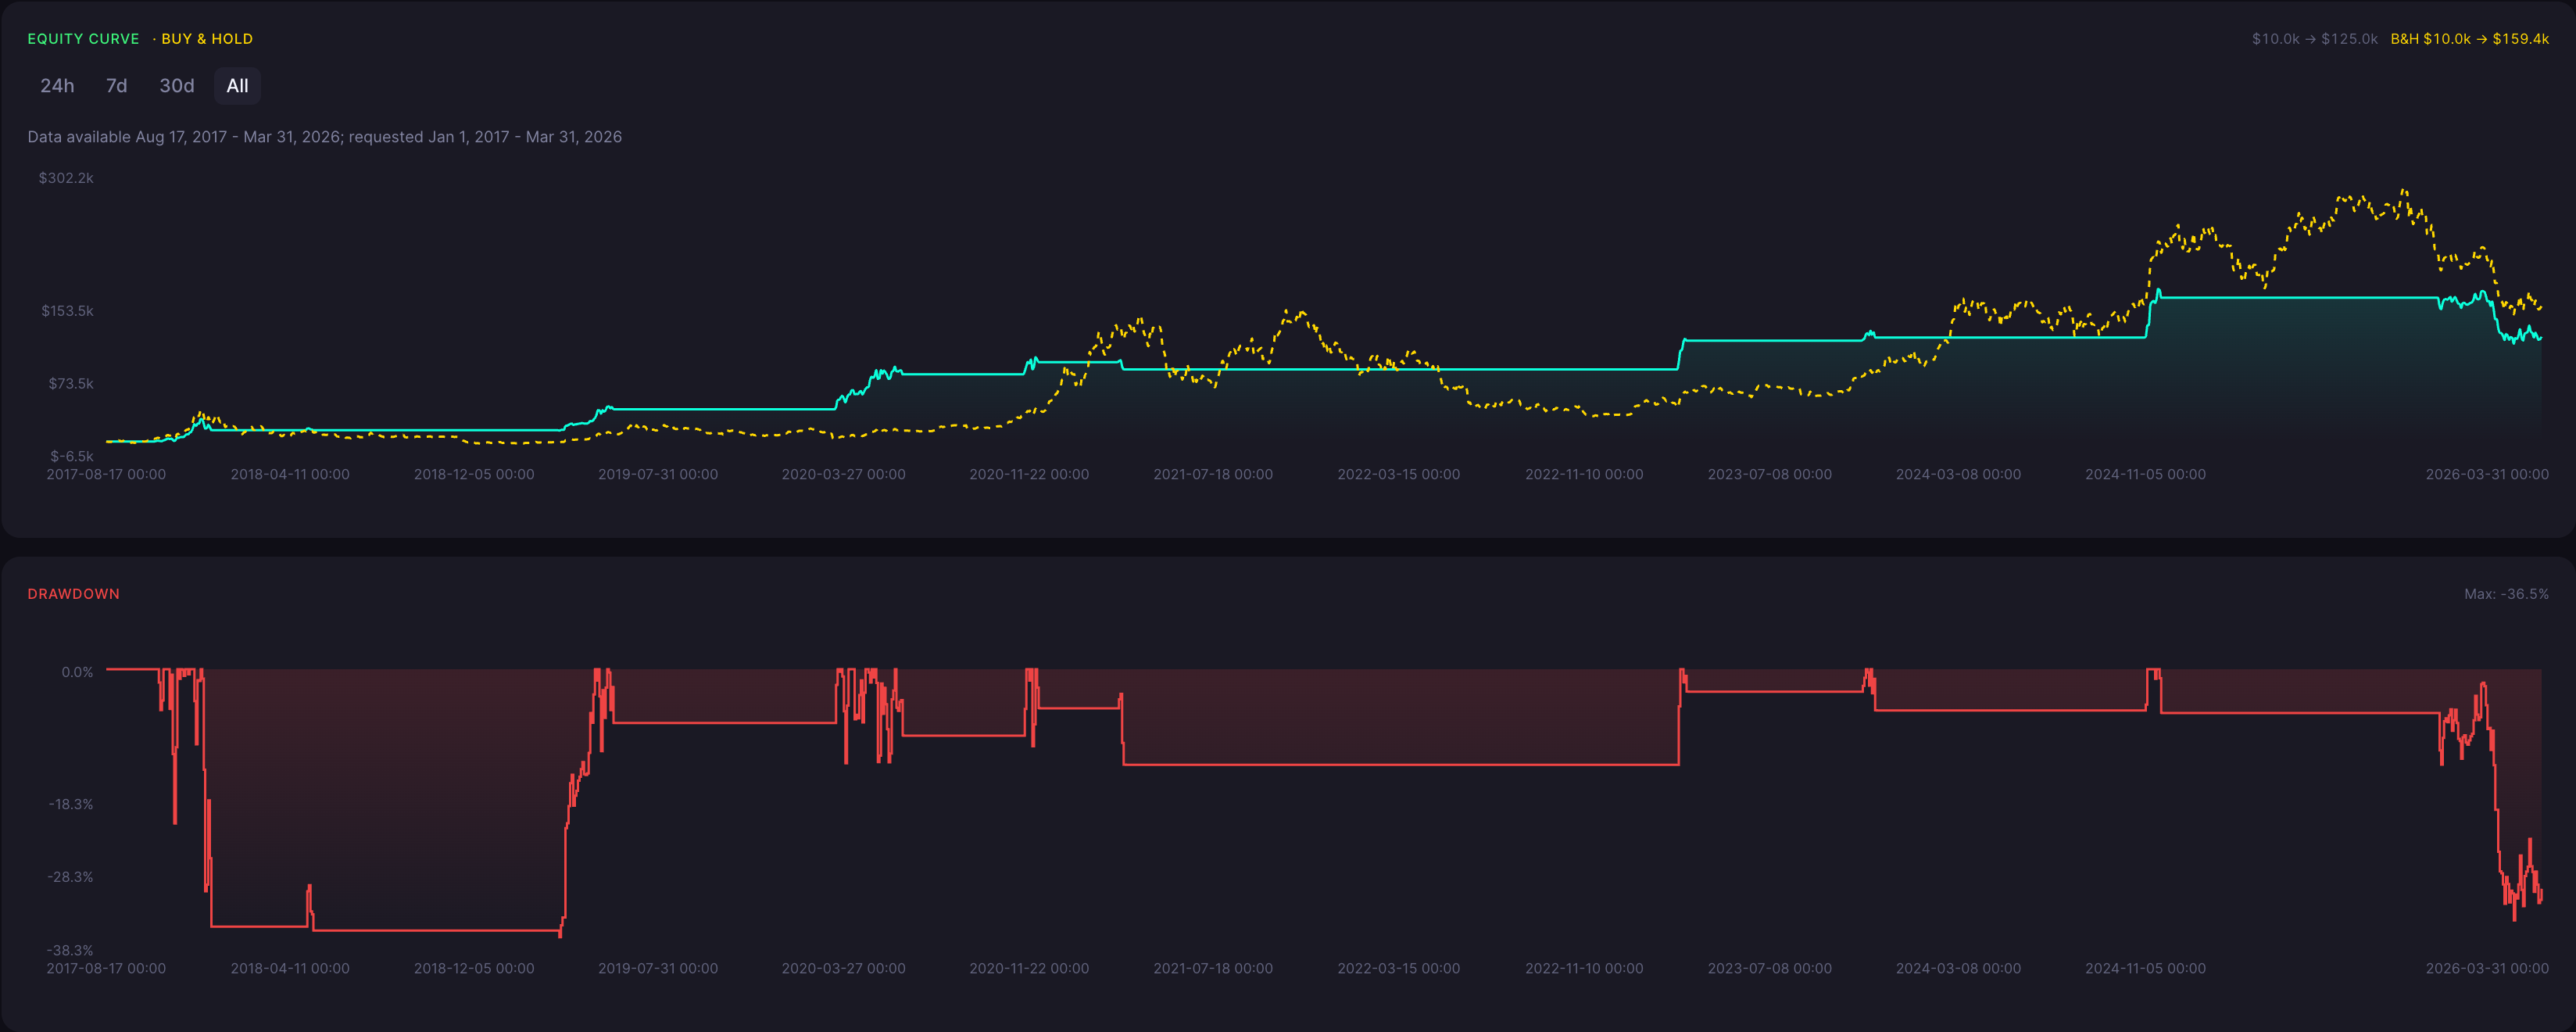Click the -18.3% drawdown axis label
This screenshot has width=2576, height=1032.
point(71,804)
